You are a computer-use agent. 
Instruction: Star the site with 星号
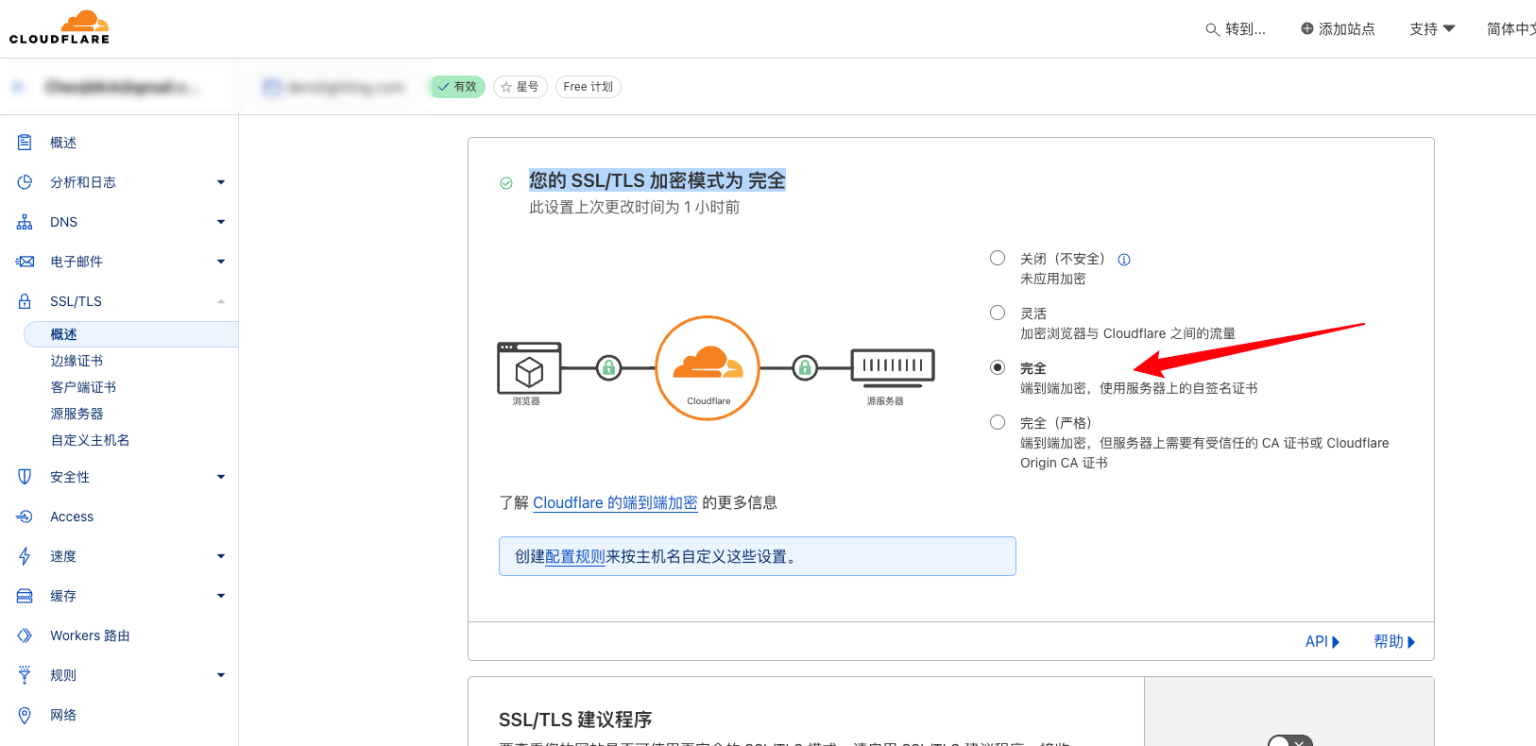[520, 86]
